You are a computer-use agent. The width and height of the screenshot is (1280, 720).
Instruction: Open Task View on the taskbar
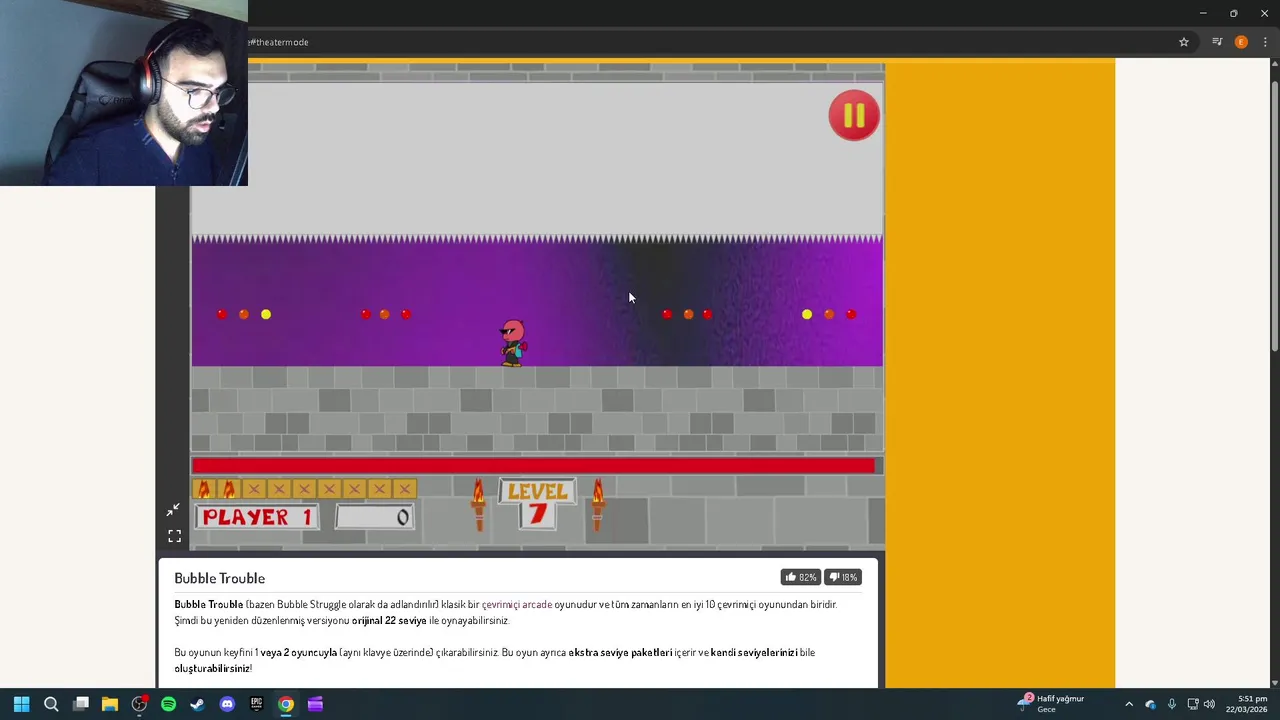coord(81,704)
